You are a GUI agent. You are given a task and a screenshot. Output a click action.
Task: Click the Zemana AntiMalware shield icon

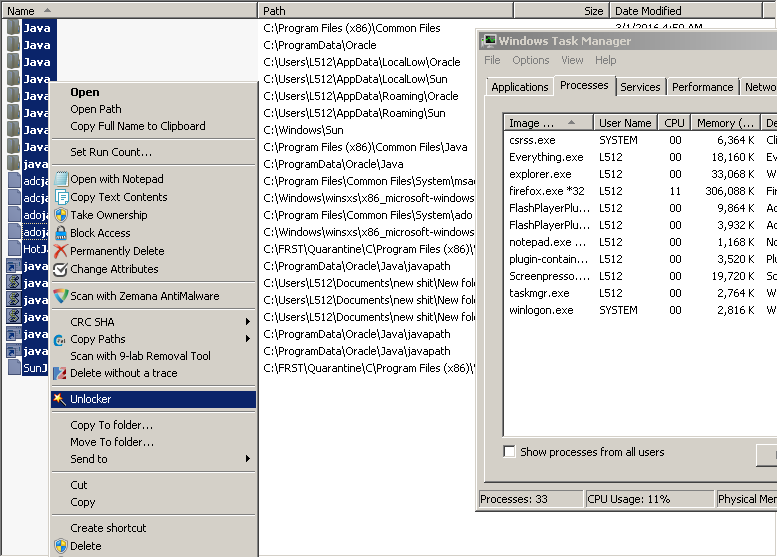[60, 296]
